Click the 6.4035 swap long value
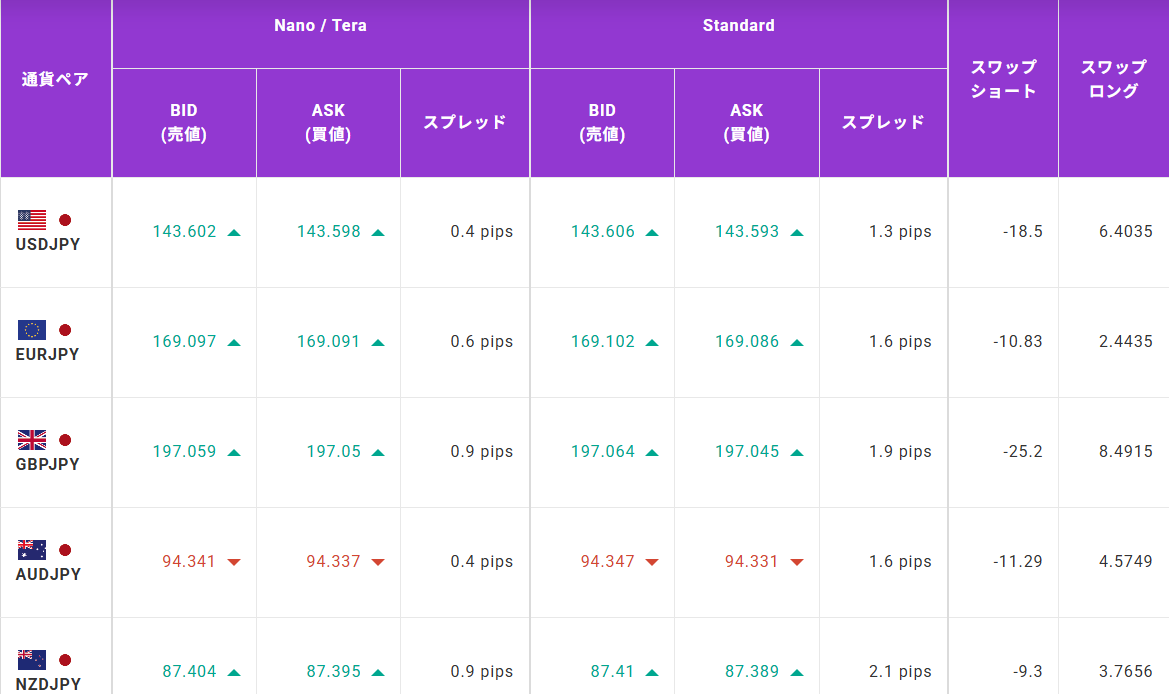1169x694 pixels. tap(1126, 232)
